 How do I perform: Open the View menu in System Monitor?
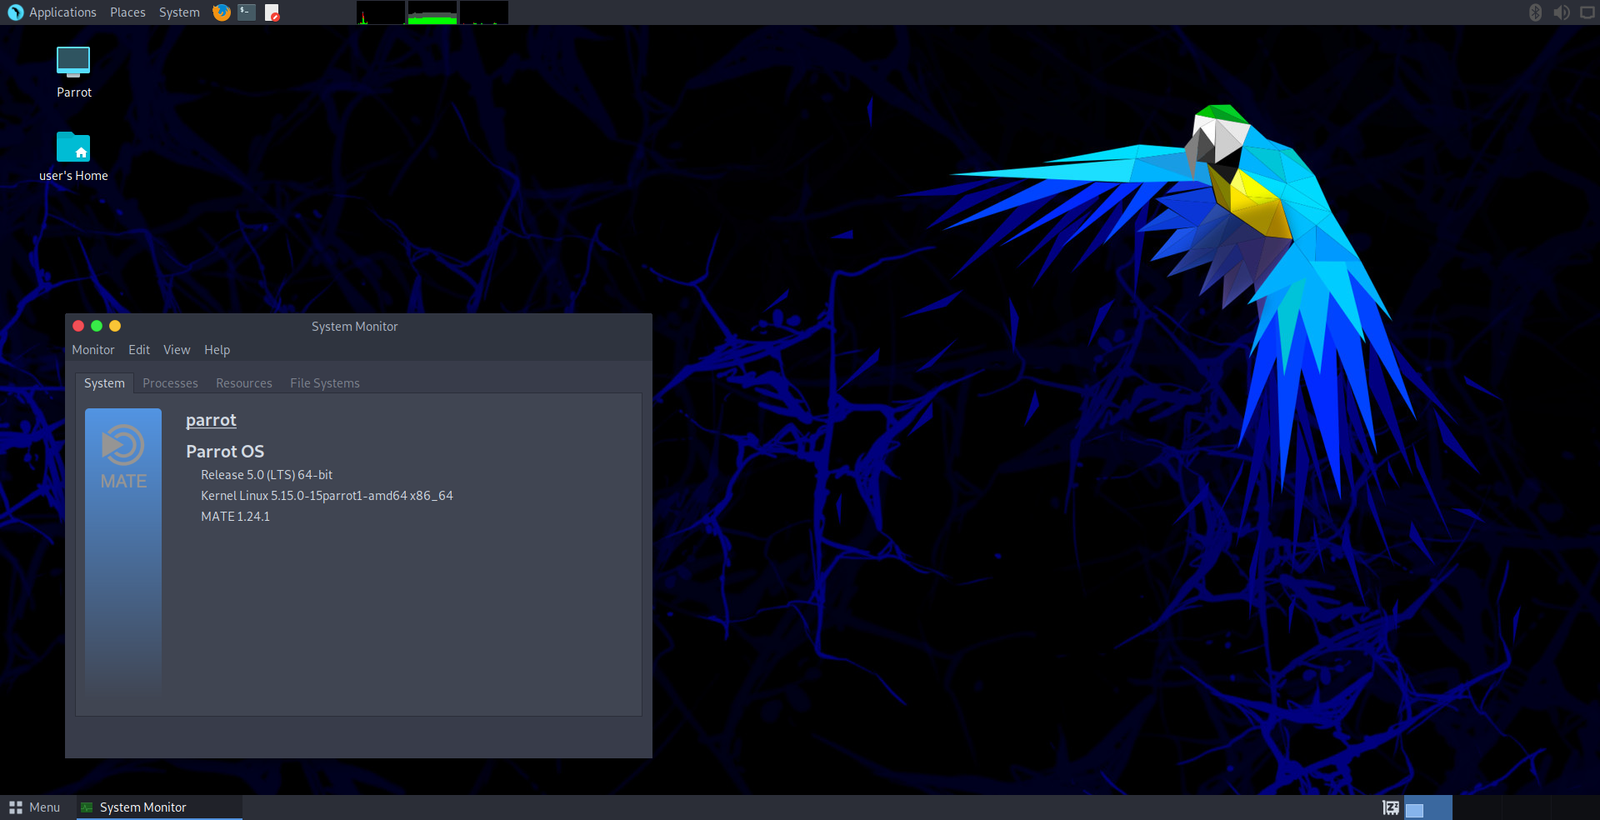click(177, 350)
